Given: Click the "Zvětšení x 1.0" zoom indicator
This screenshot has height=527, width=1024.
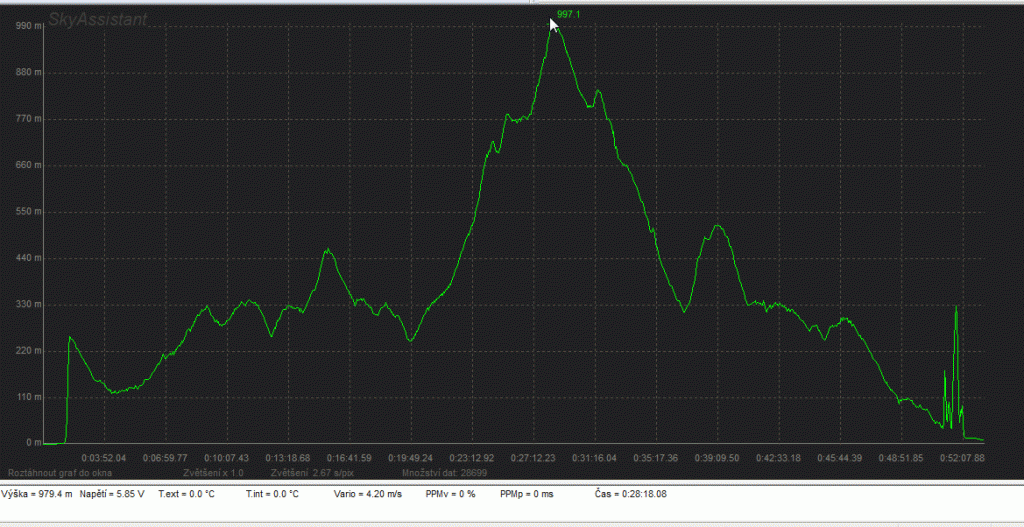Looking at the screenshot, I should click(x=213, y=470).
